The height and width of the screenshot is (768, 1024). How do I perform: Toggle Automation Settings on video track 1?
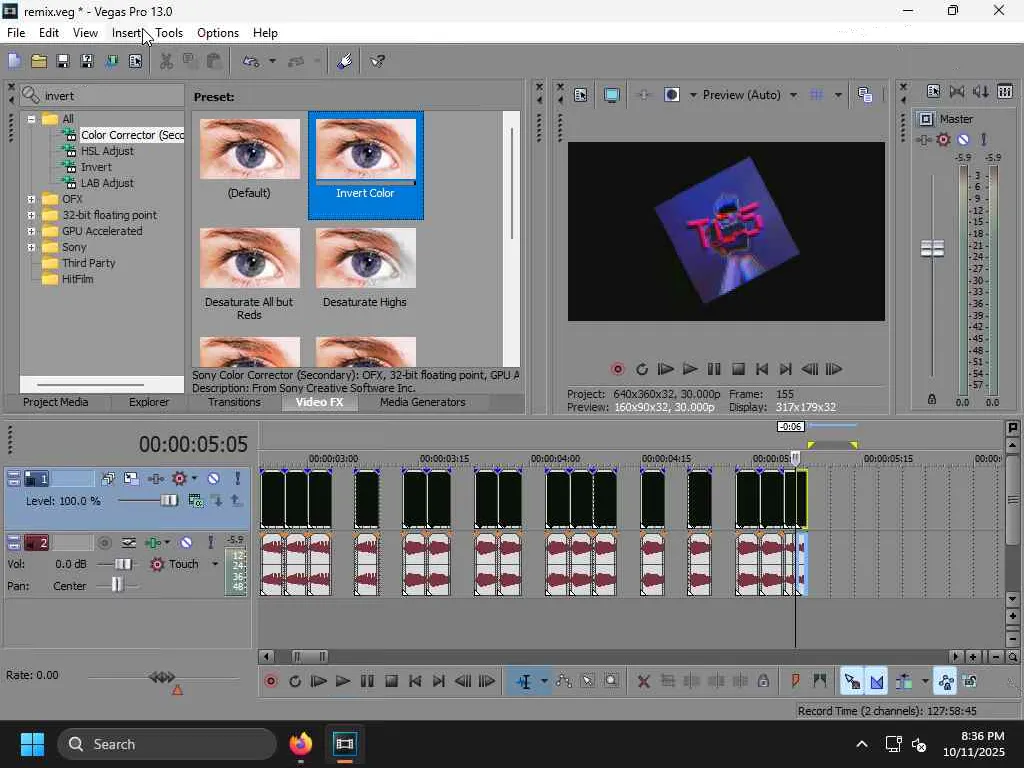click(179, 479)
